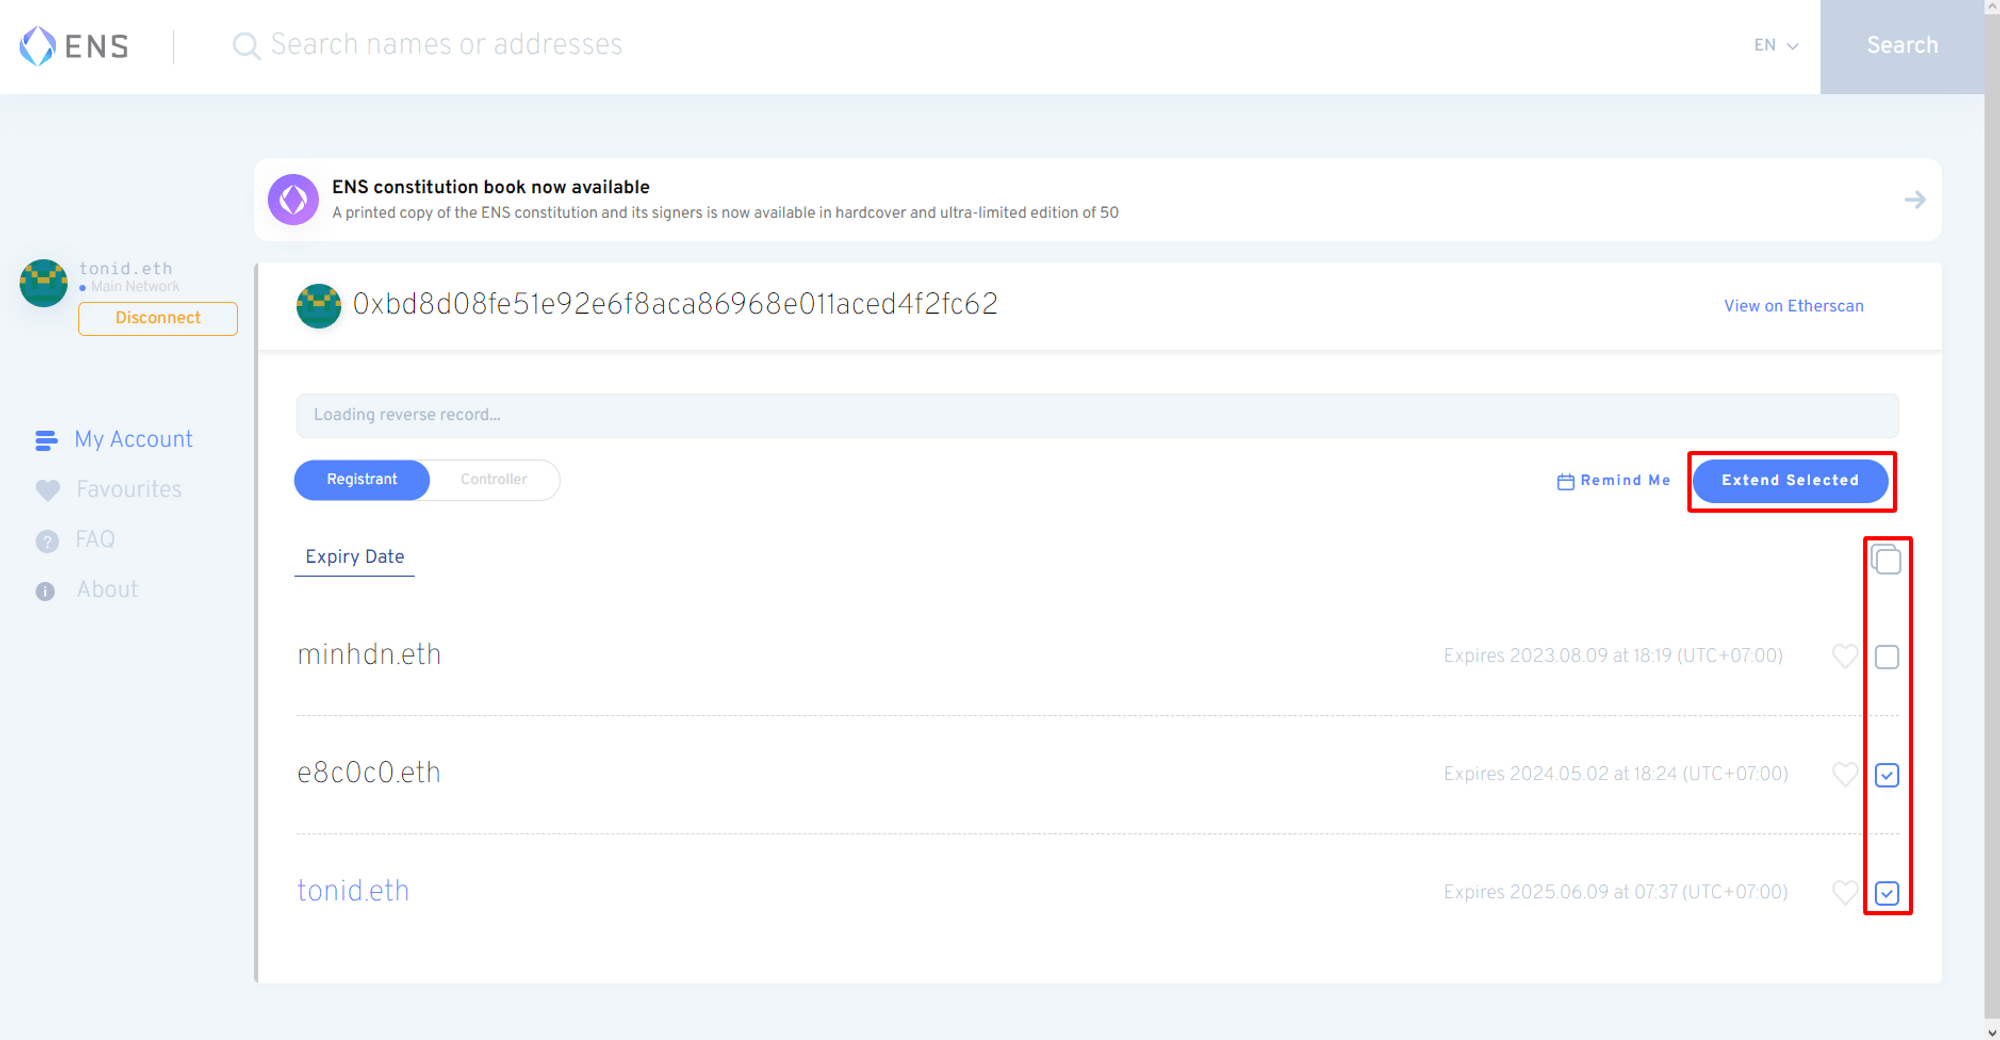Screen dimensions: 2000x1040
Task: Favourite minhdn.eth with heart icon
Action: [x=1844, y=656]
